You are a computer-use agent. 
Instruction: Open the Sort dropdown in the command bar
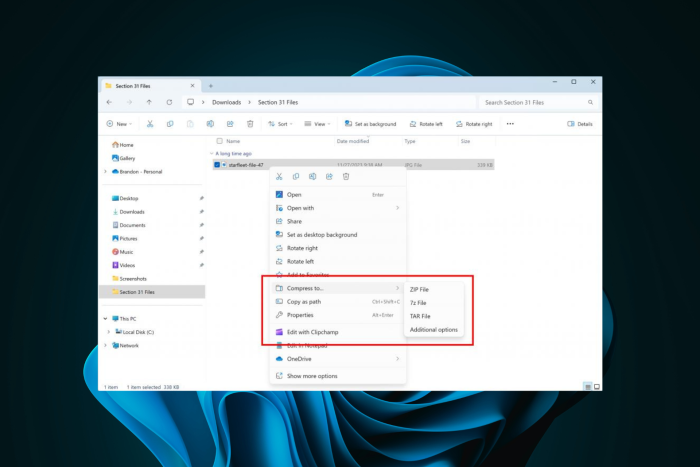click(x=280, y=124)
